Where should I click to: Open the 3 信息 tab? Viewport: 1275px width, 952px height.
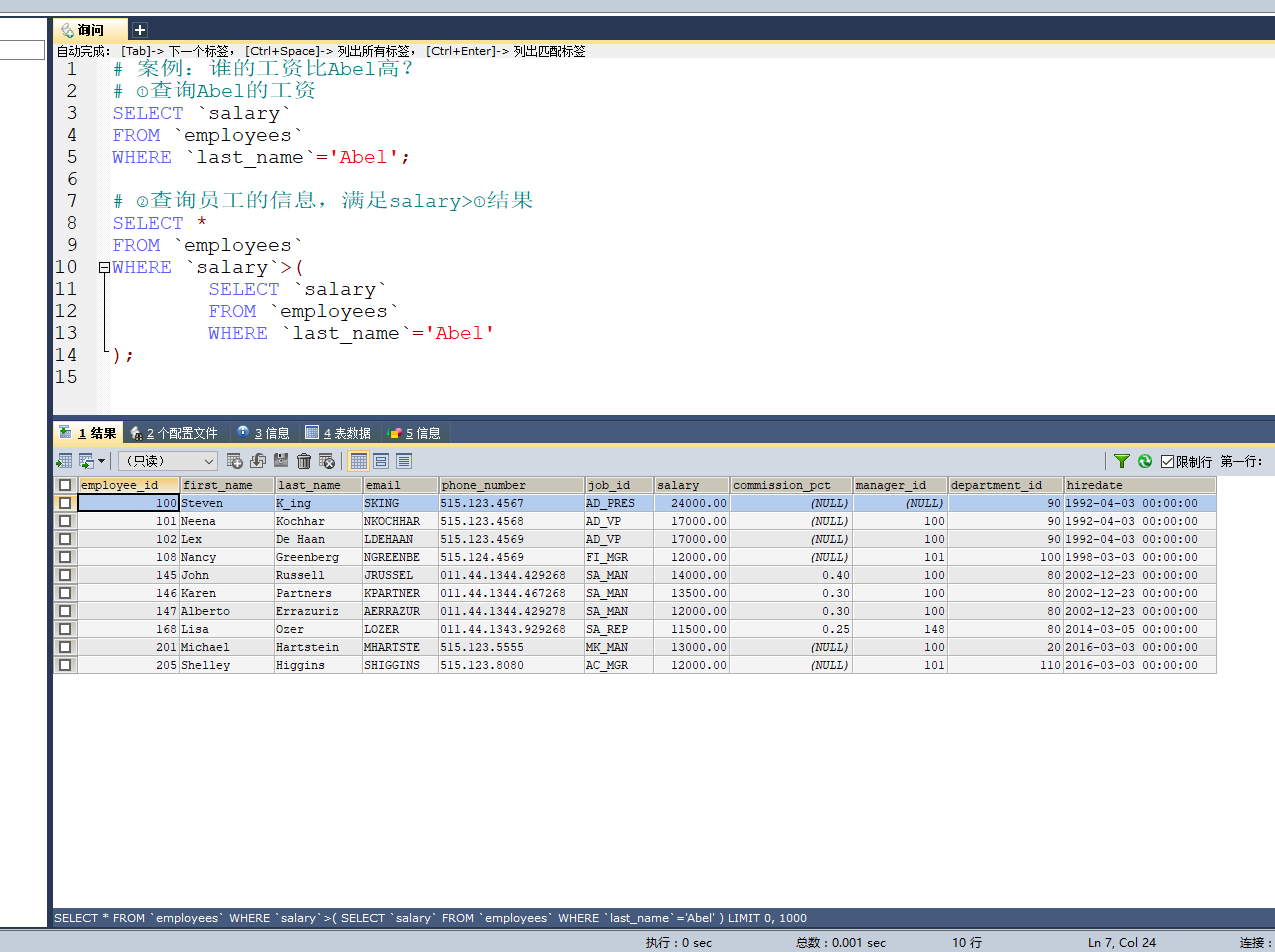click(264, 433)
